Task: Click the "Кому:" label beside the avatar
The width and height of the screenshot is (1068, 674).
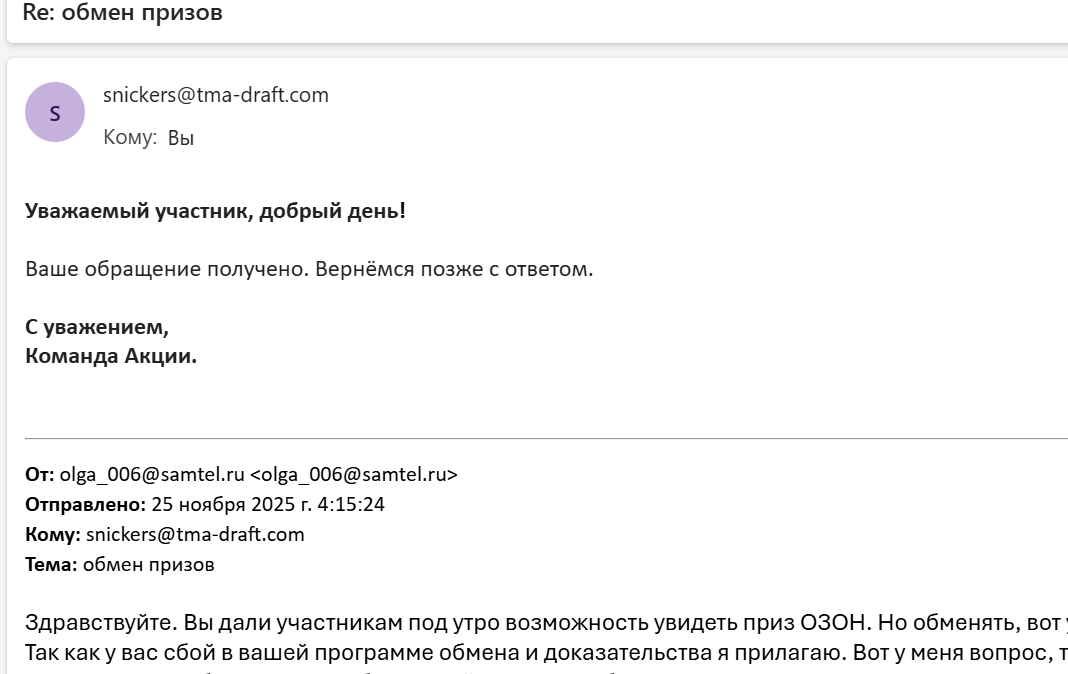Action: [x=130, y=138]
